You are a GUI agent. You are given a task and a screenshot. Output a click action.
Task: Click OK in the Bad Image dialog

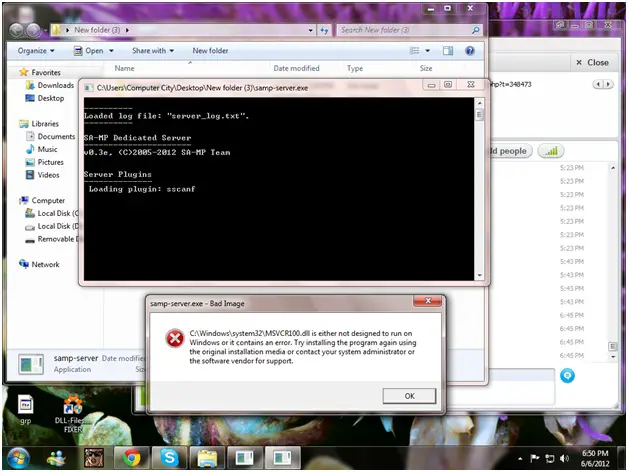(409, 396)
